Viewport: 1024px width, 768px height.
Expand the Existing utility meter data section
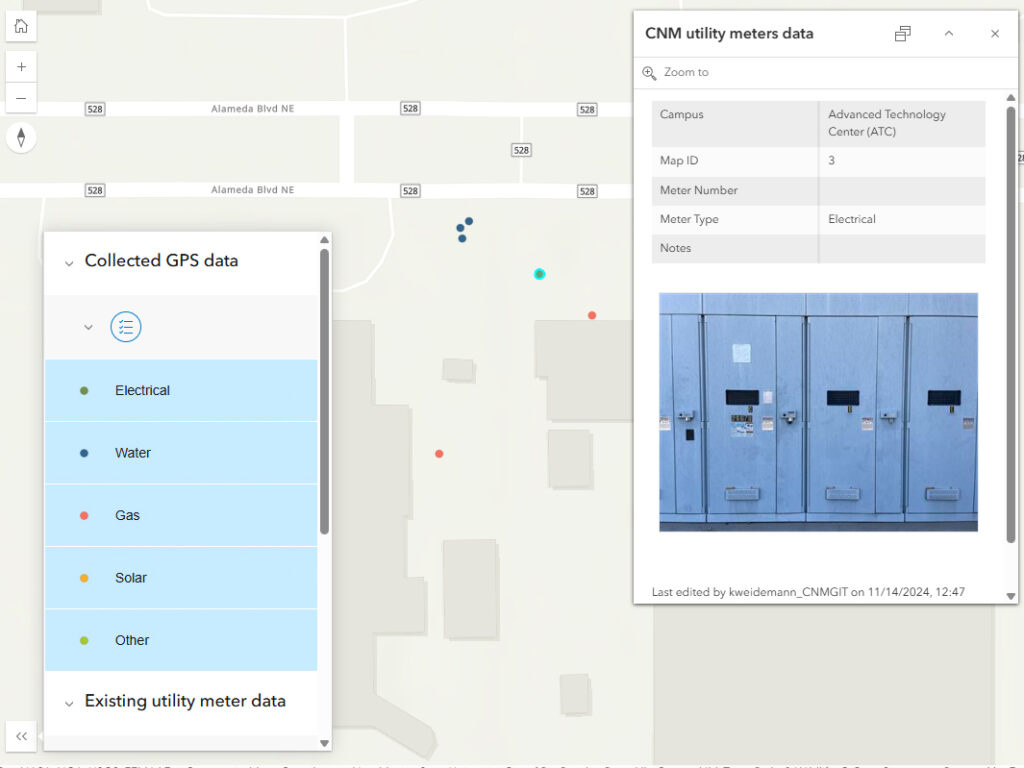tap(69, 703)
